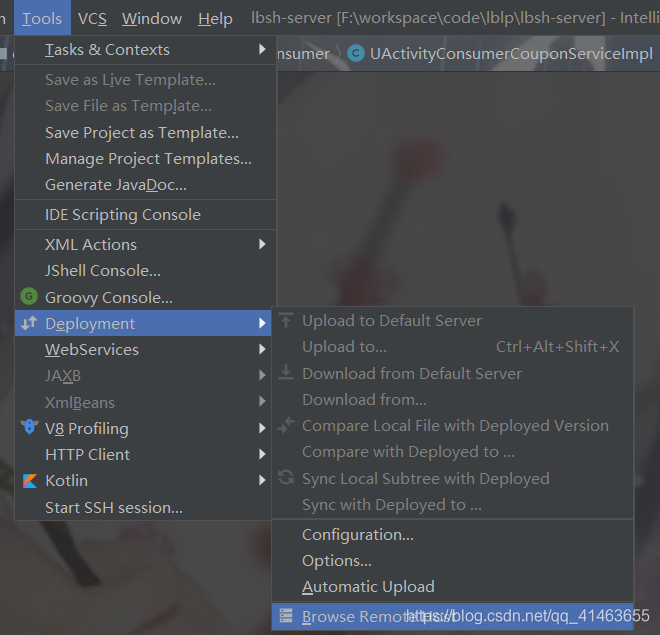Open the Window menu
The image size is (660, 635).
pyautogui.click(x=152, y=18)
